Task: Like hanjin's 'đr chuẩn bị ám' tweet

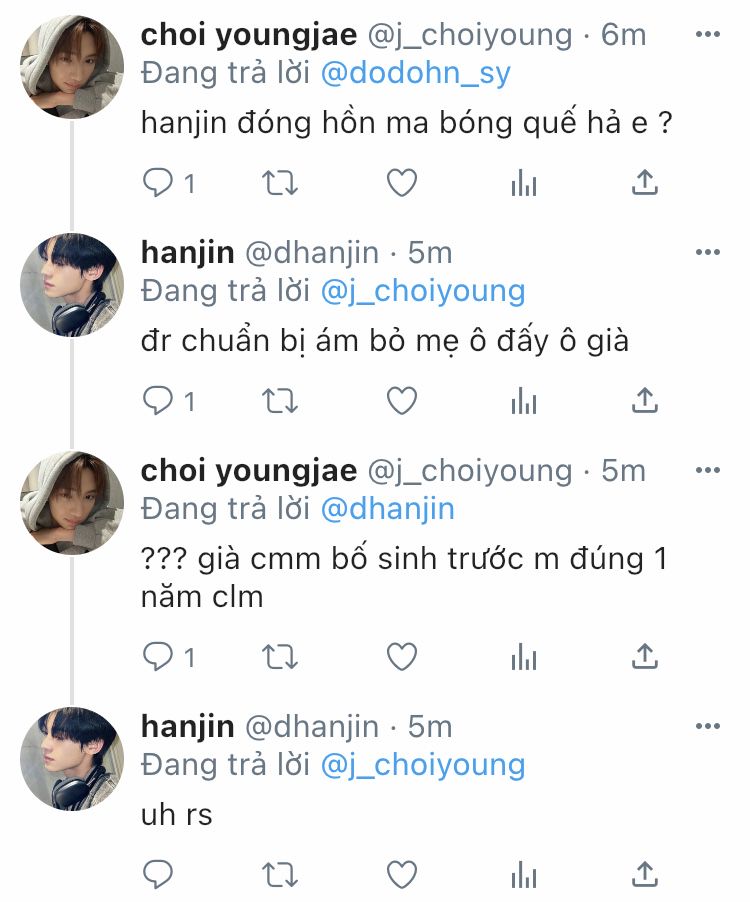Action: pyautogui.click(x=401, y=400)
